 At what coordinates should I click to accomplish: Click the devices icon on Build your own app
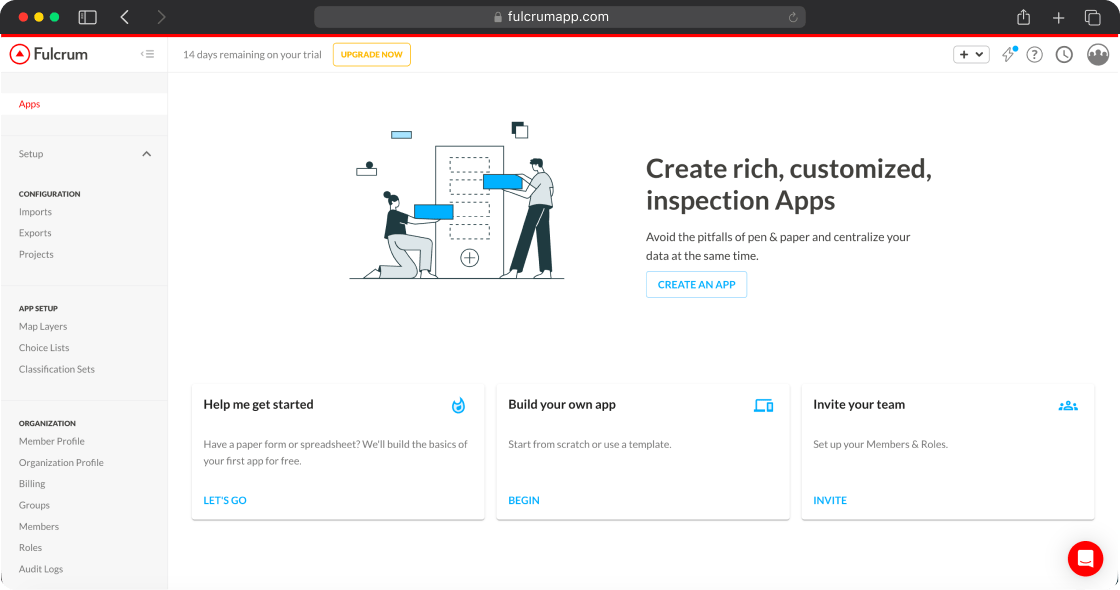(x=764, y=406)
